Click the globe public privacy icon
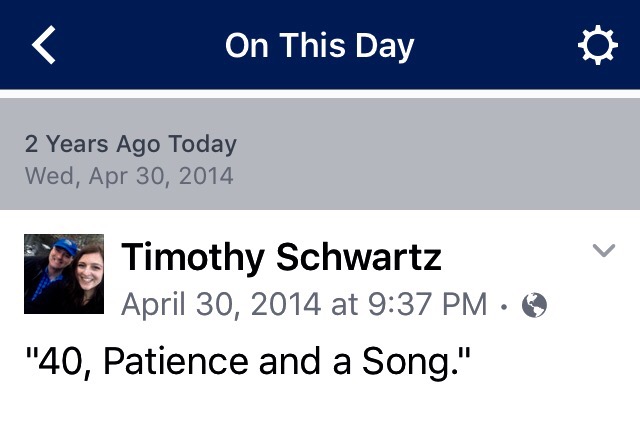The width and height of the screenshot is (640, 429). (x=535, y=304)
